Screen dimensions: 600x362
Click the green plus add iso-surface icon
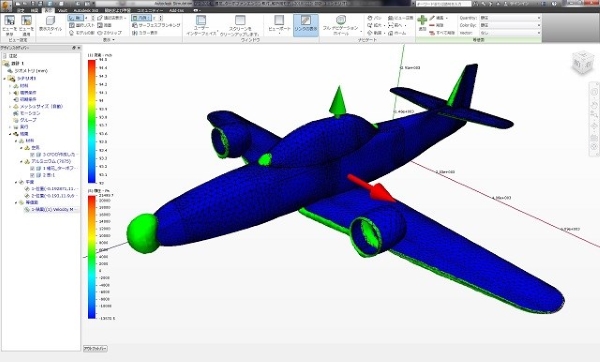tap(422, 20)
